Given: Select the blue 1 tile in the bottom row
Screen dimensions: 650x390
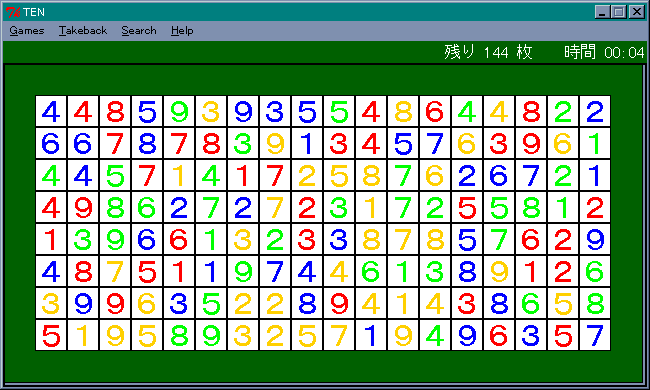Looking at the screenshot, I should point(371,335).
